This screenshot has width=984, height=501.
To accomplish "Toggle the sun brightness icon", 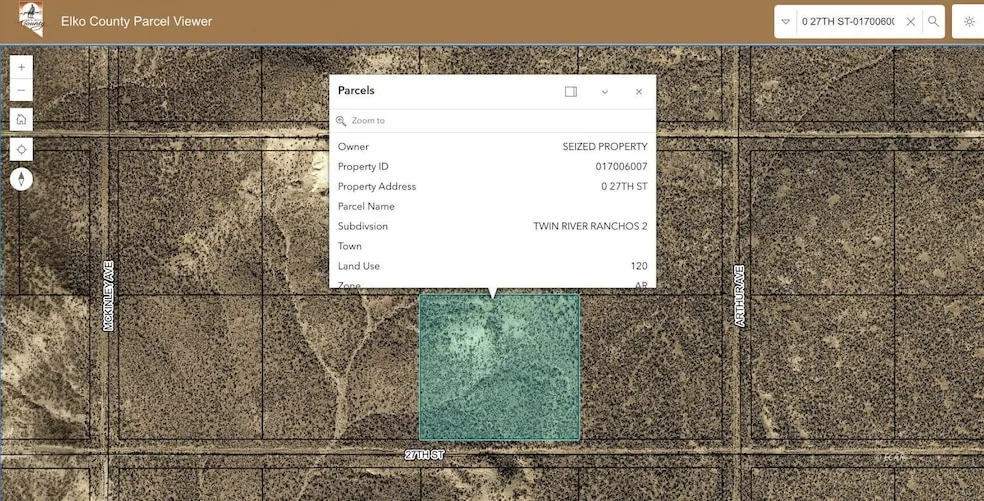I will 968,22.
